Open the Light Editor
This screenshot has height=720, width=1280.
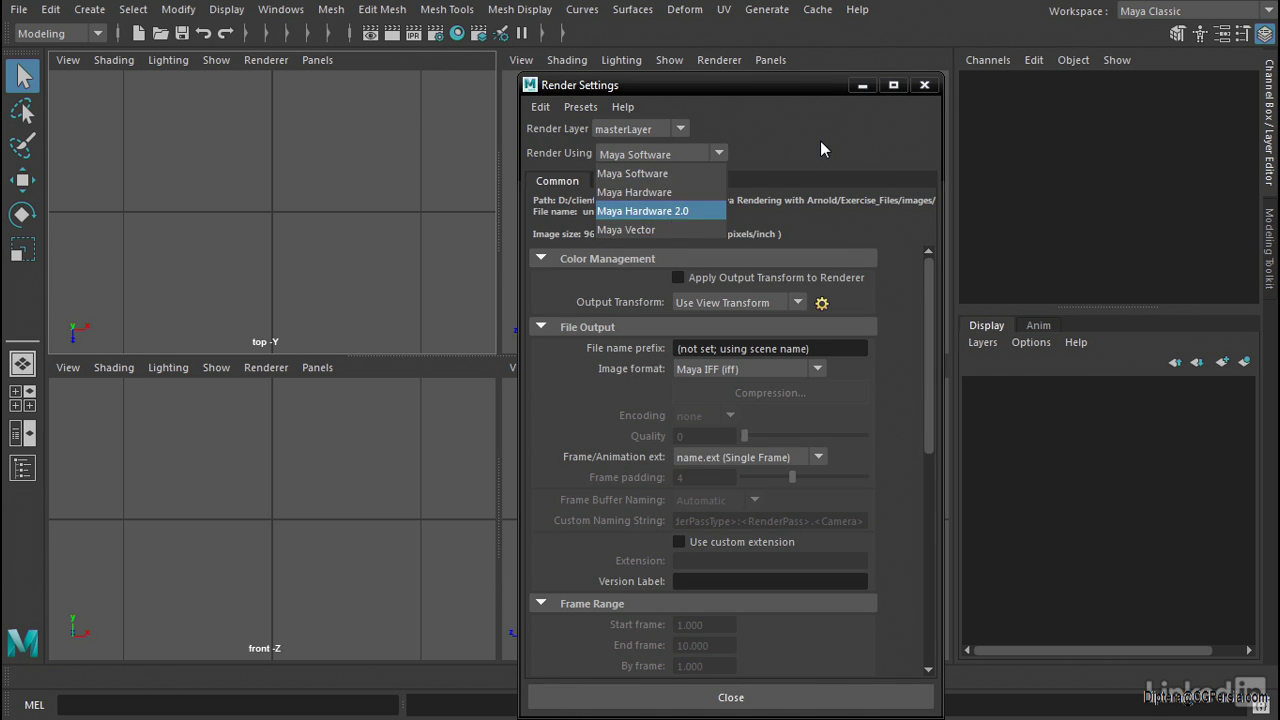(x=500, y=33)
